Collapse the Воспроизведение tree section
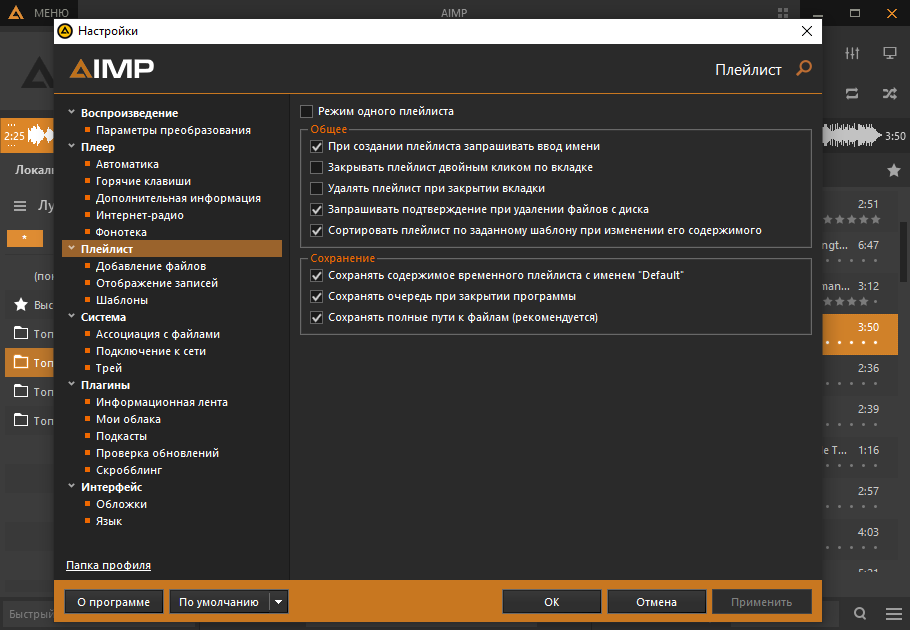Screen dimensions: 910x630 pos(71,112)
